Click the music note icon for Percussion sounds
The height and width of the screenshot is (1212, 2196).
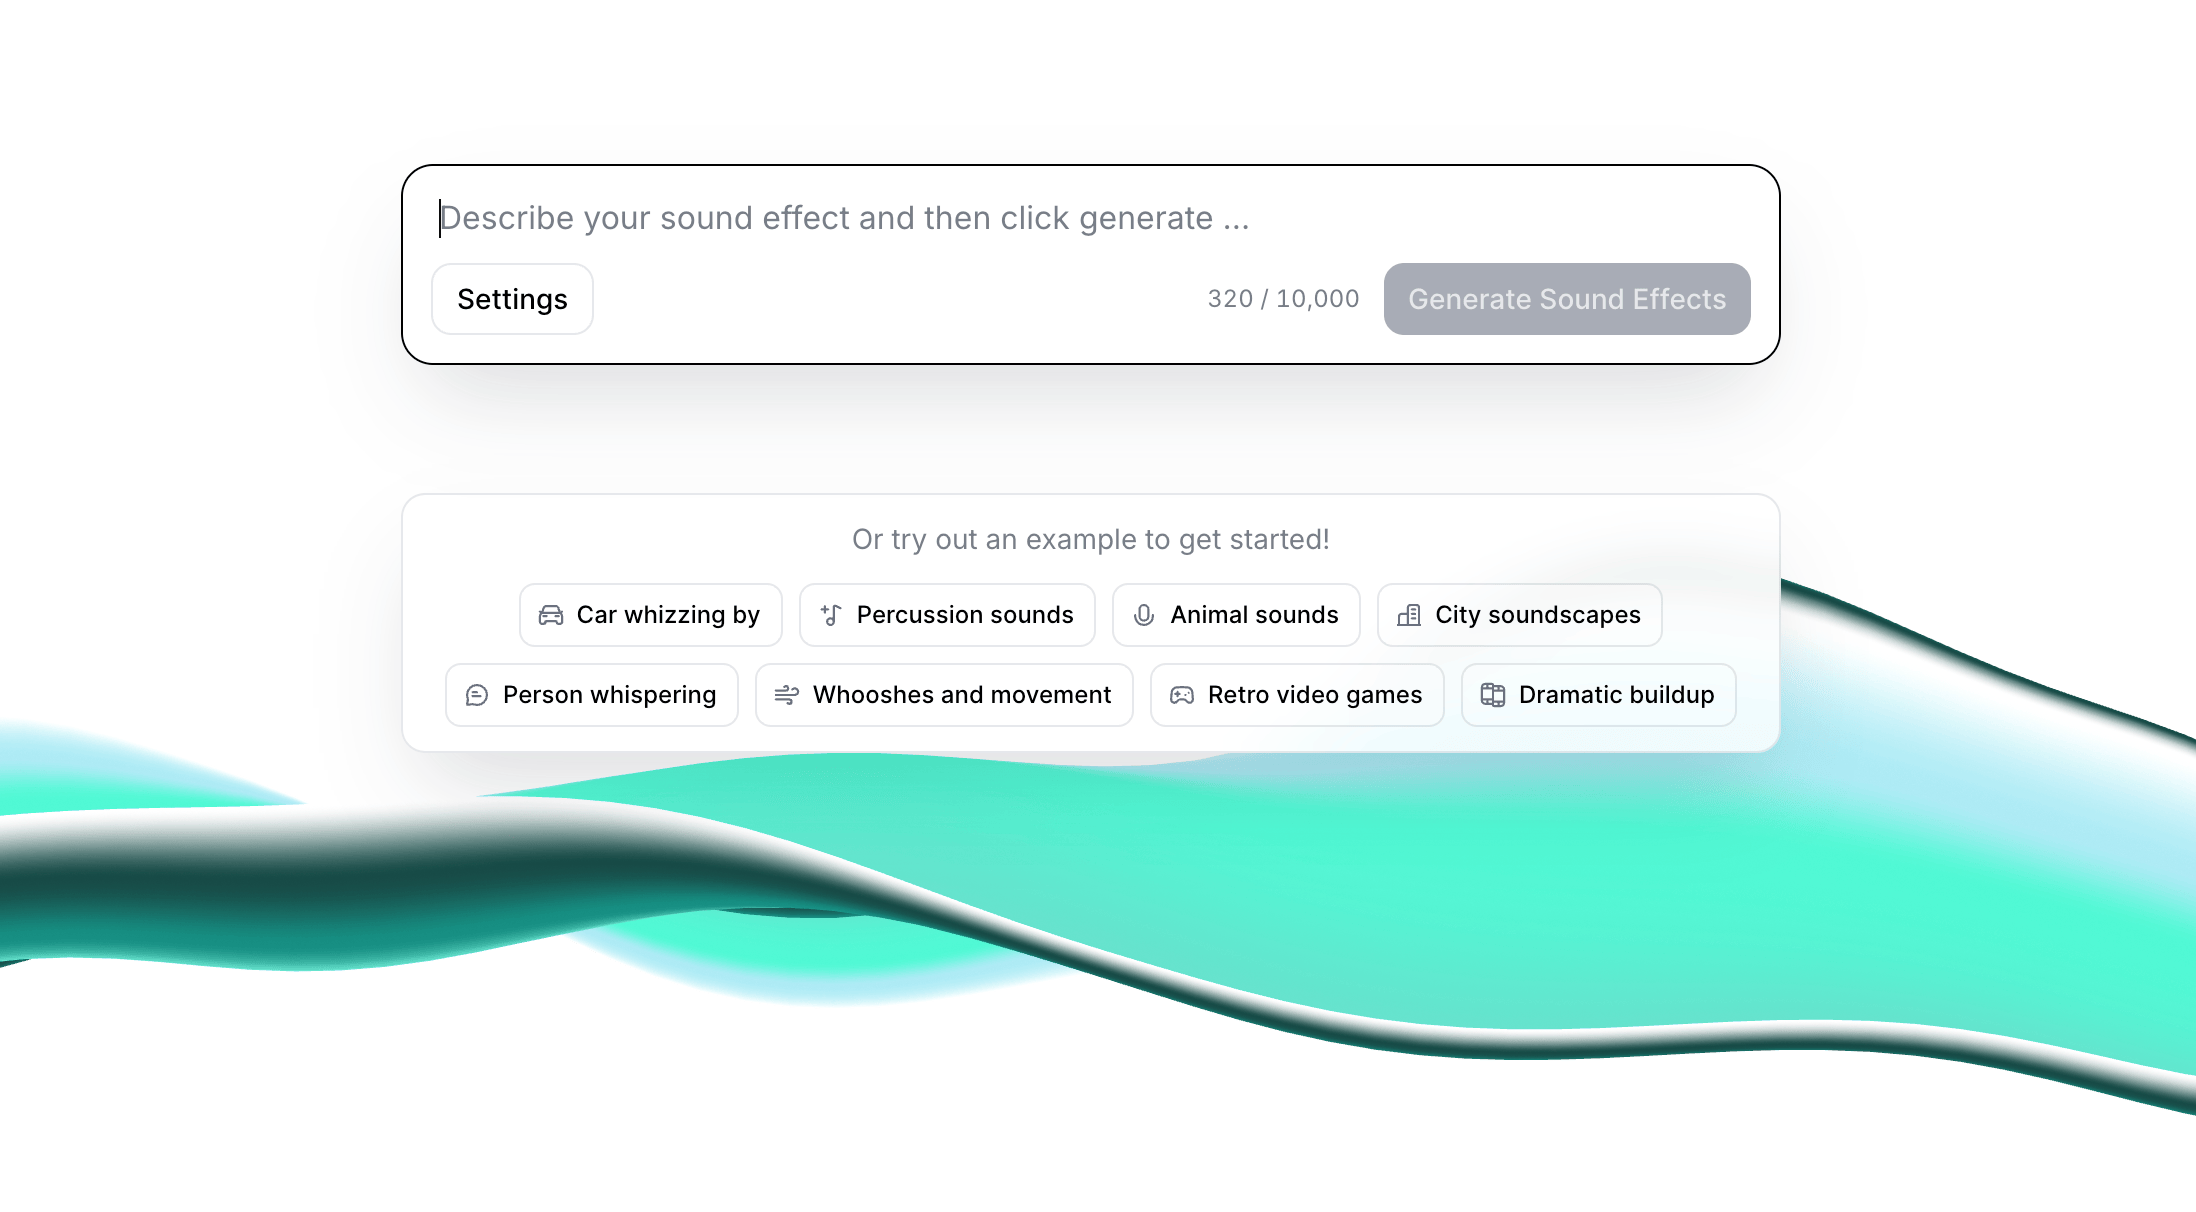[831, 615]
